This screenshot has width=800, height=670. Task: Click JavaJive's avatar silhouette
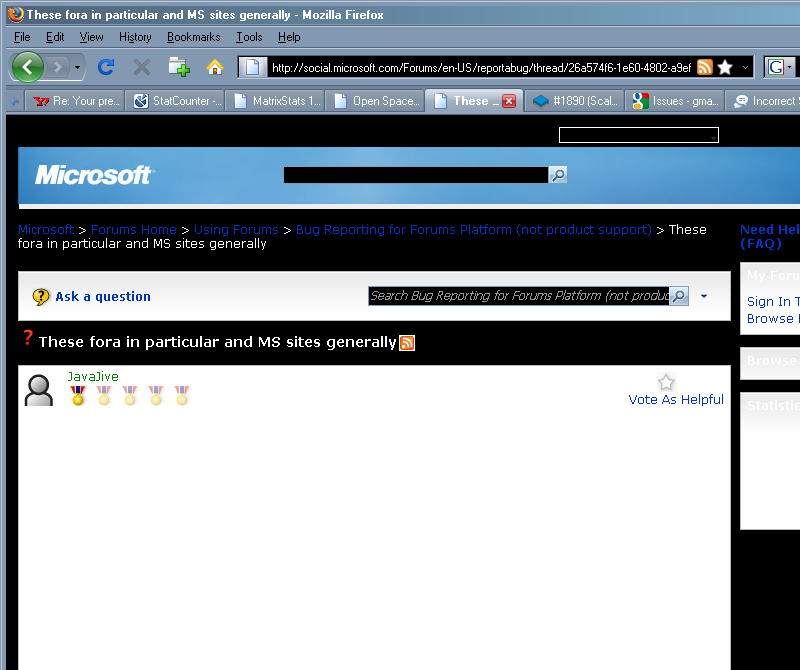(38, 389)
